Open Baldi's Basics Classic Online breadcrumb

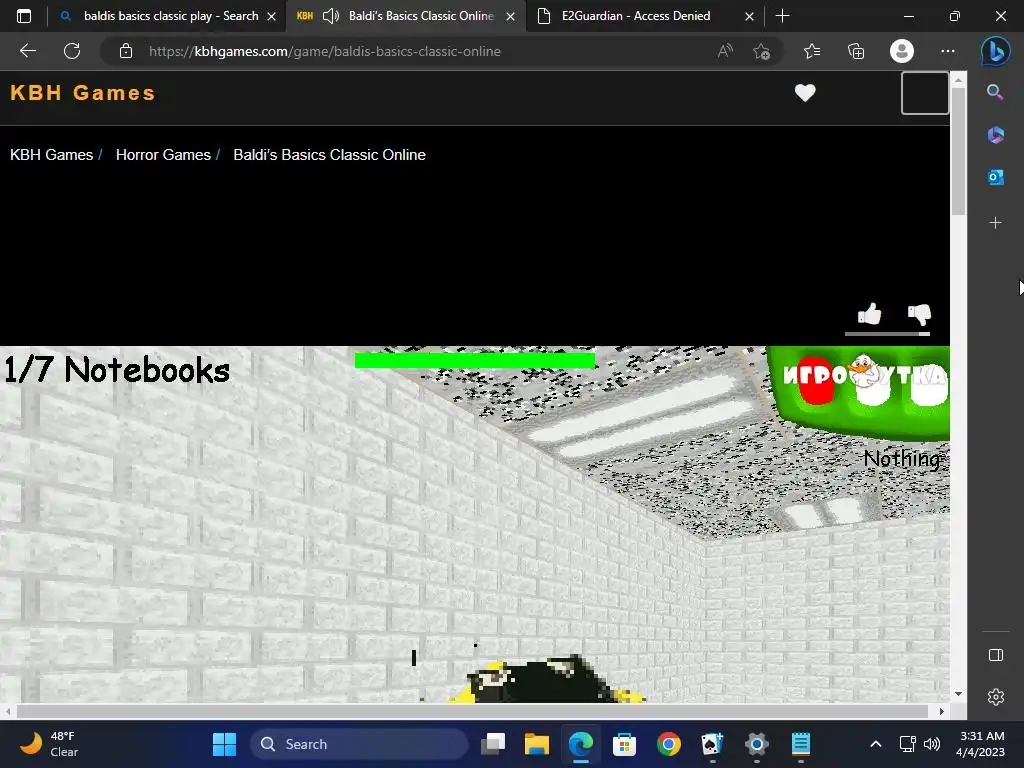[329, 155]
